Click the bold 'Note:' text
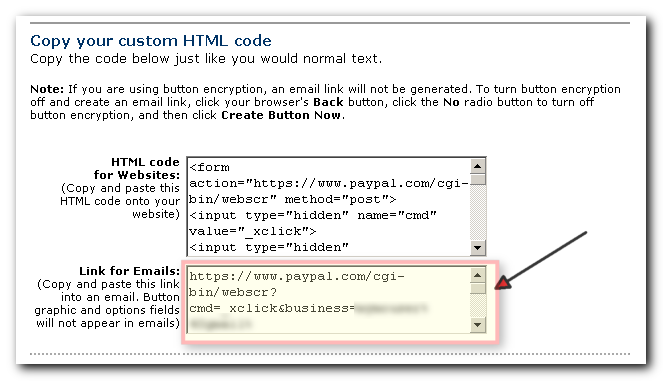The image size is (663, 381). point(47,89)
